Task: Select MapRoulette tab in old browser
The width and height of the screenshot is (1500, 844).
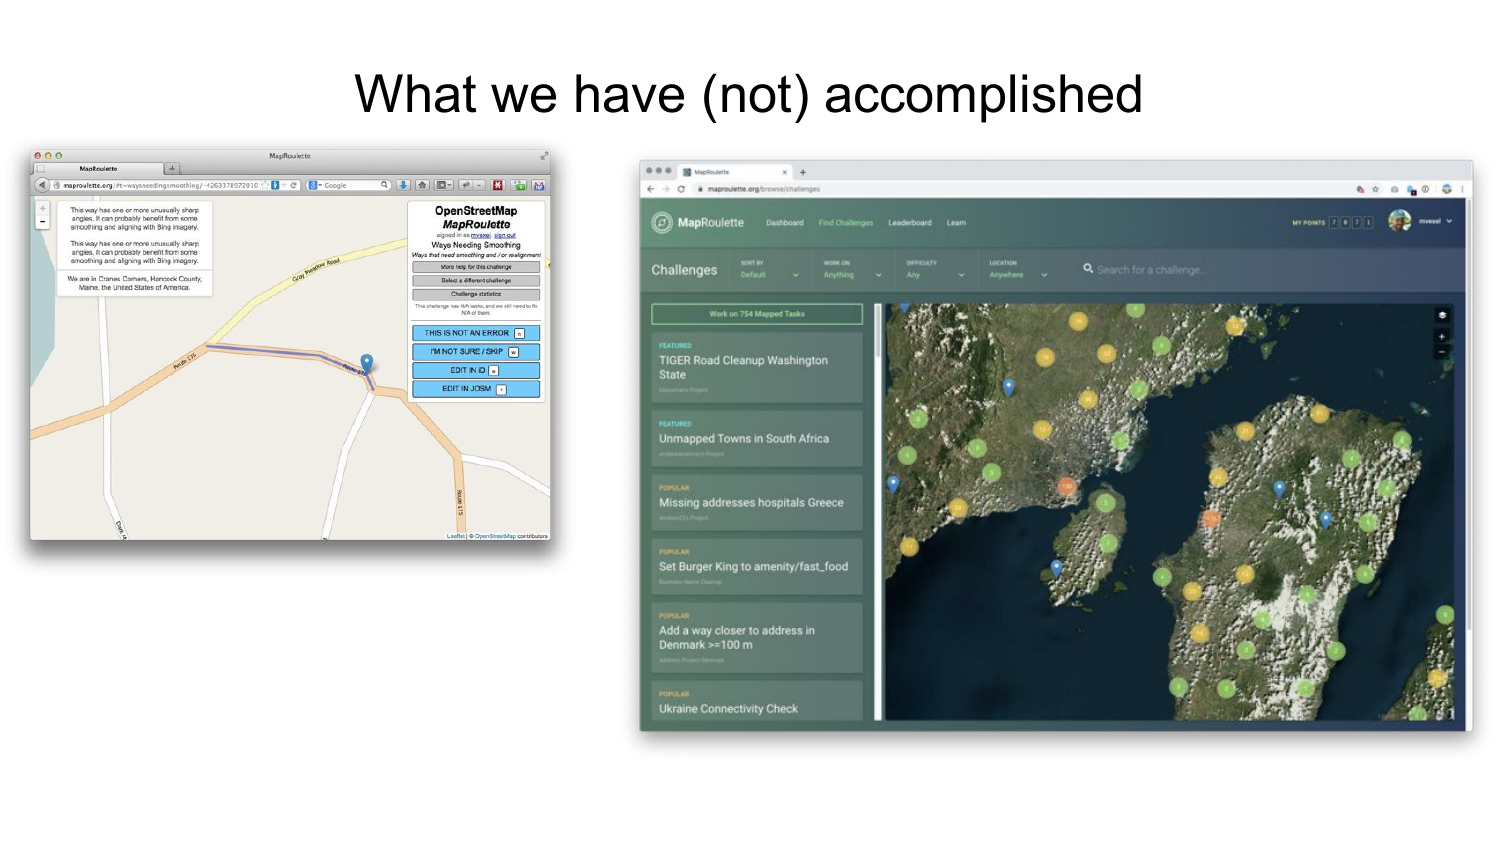Action: (98, 169)
